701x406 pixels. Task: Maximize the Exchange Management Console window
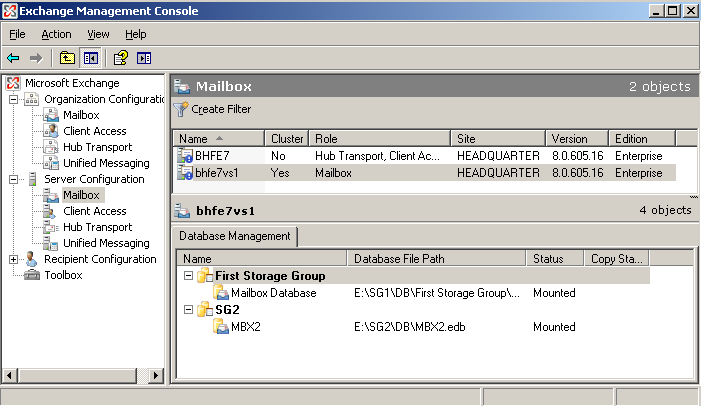point(672,11)
